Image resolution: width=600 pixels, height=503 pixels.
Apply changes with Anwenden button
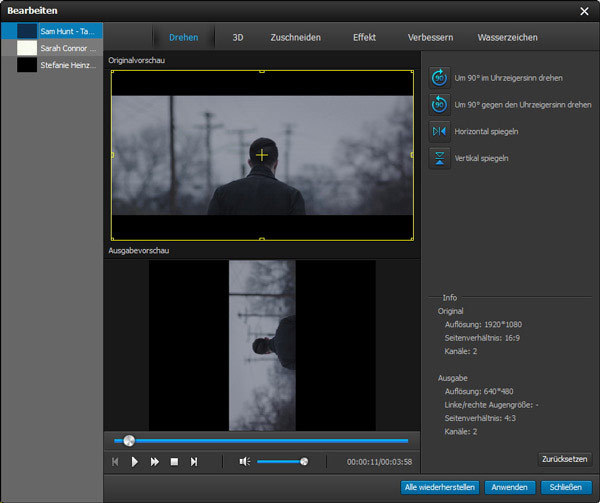509,487
